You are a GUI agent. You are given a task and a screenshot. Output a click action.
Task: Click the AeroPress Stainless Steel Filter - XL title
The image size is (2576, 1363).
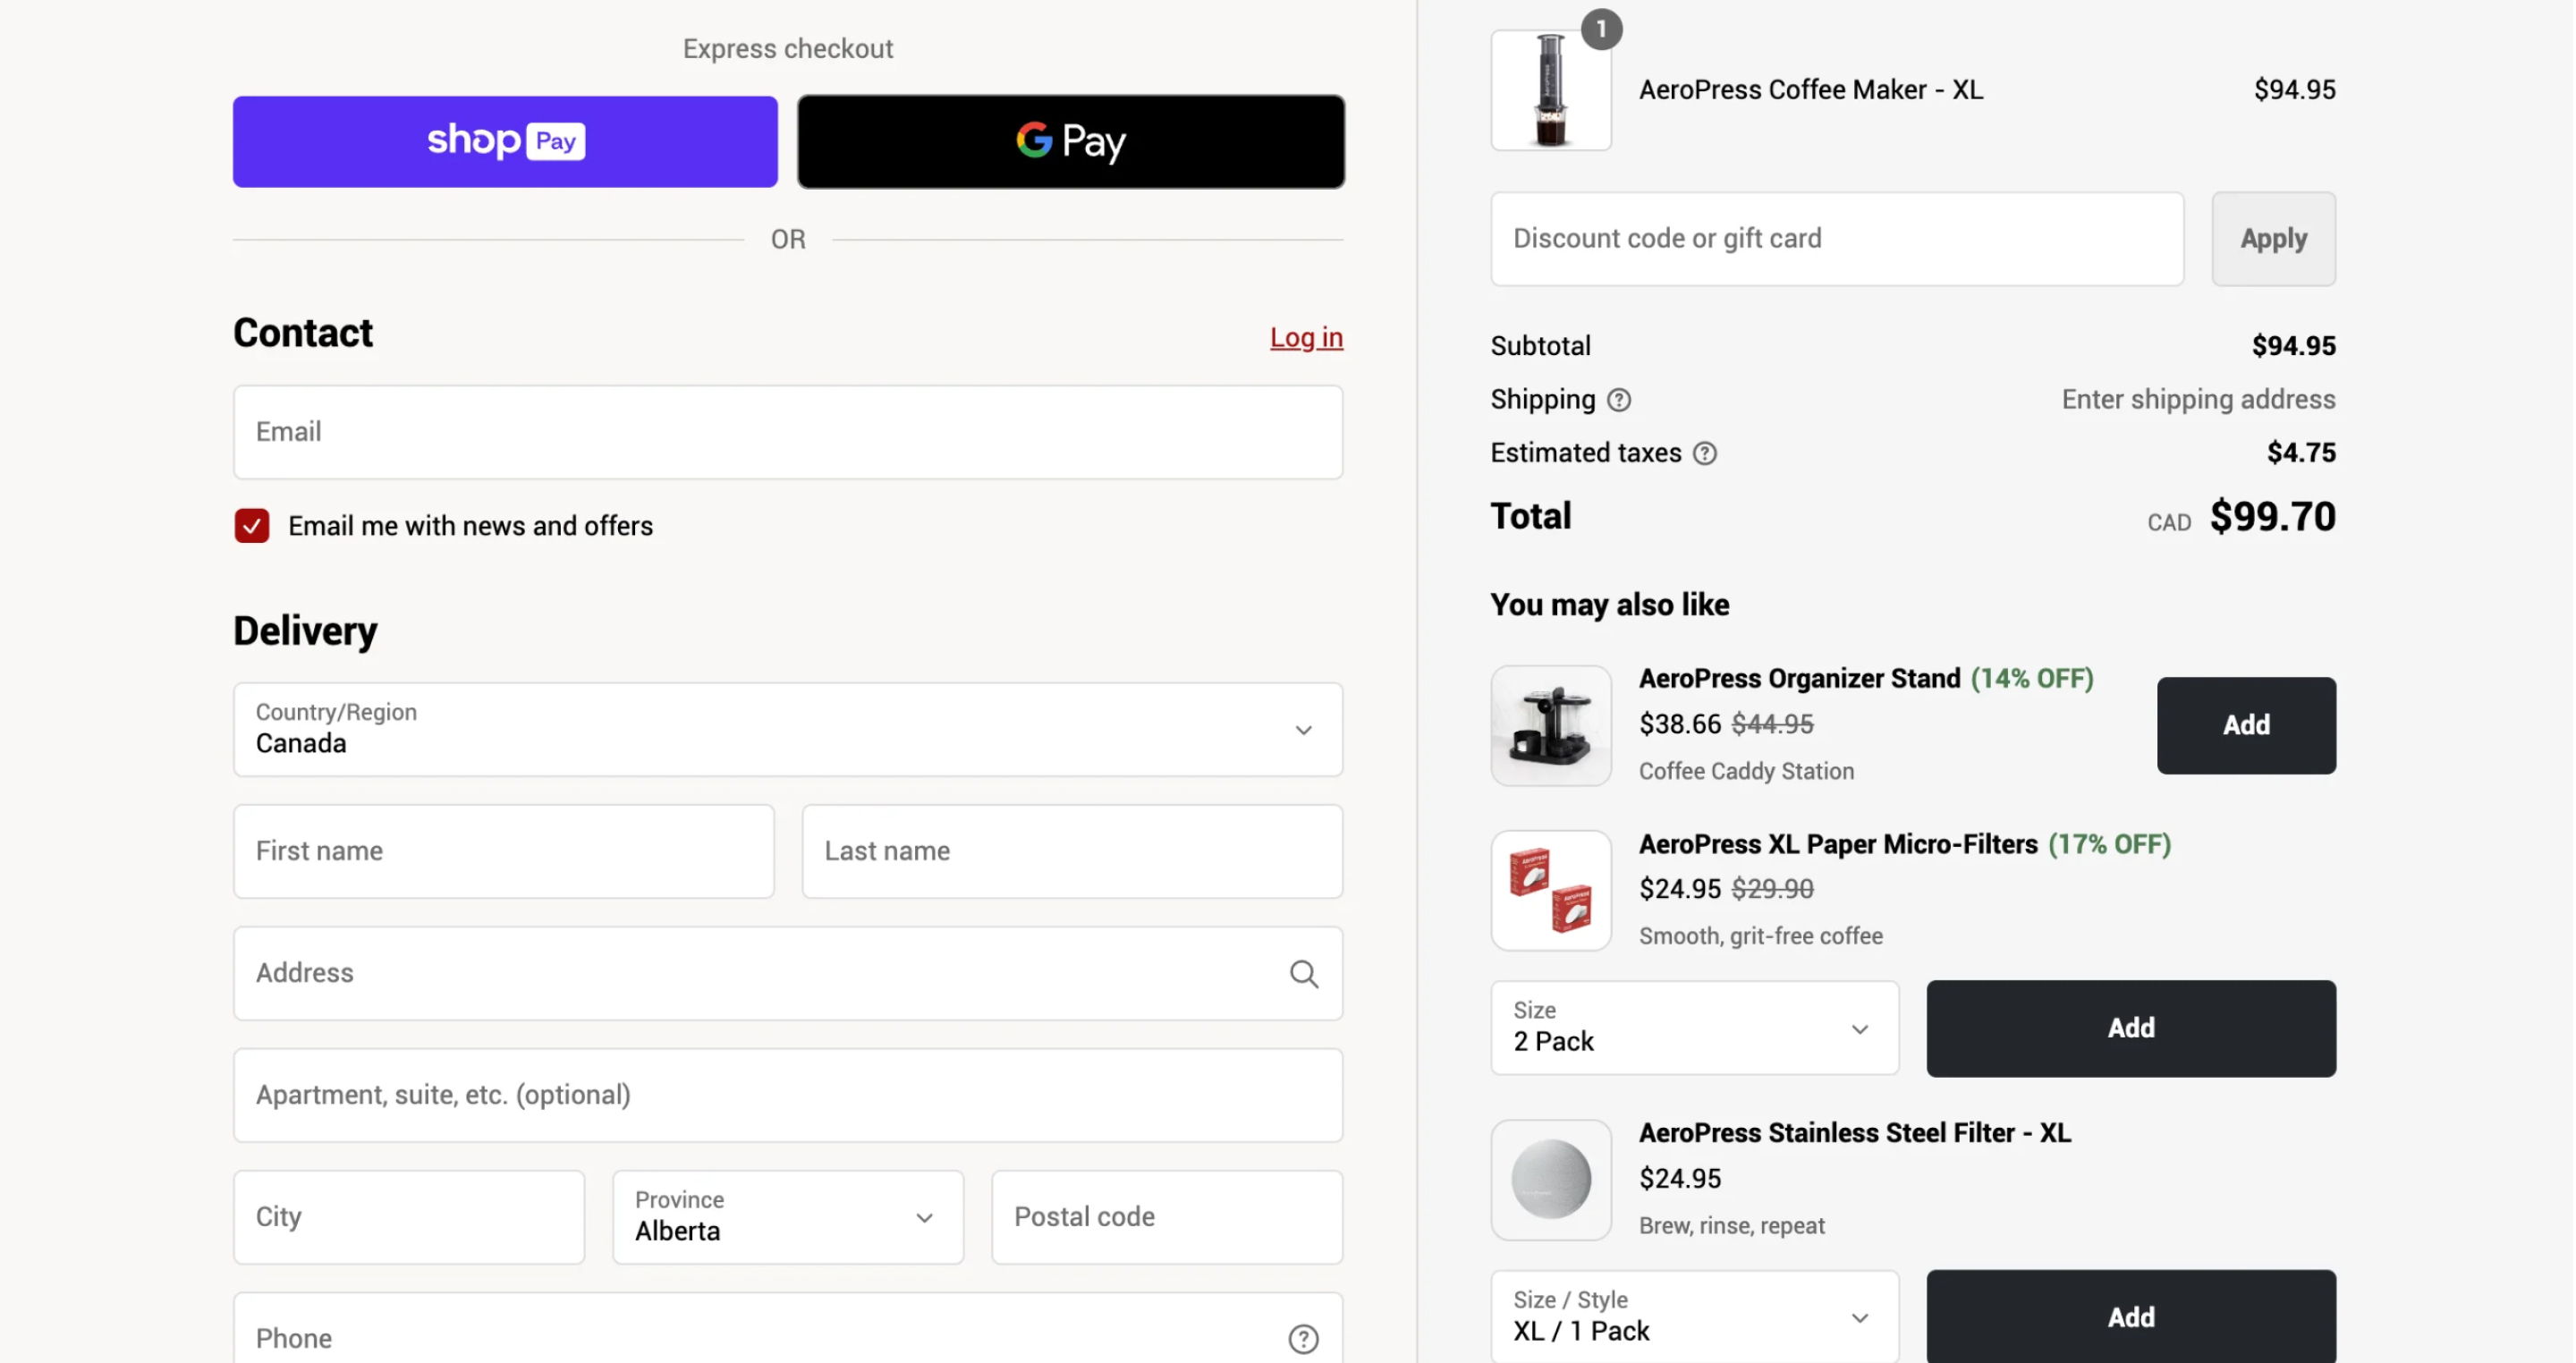1855,1134
